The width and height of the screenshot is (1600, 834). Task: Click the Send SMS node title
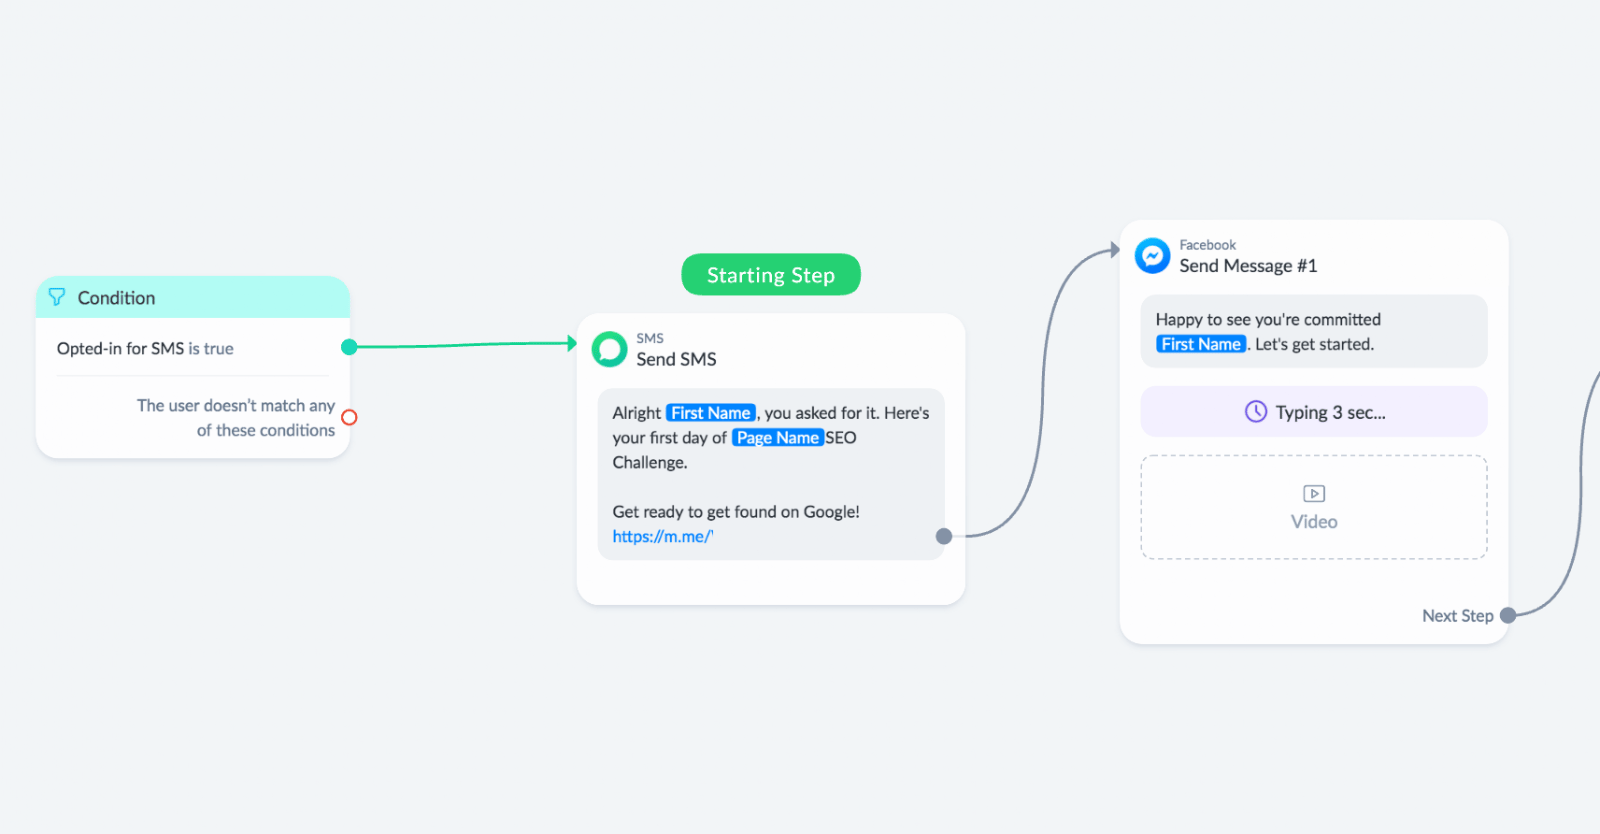[x=676, y=359]
